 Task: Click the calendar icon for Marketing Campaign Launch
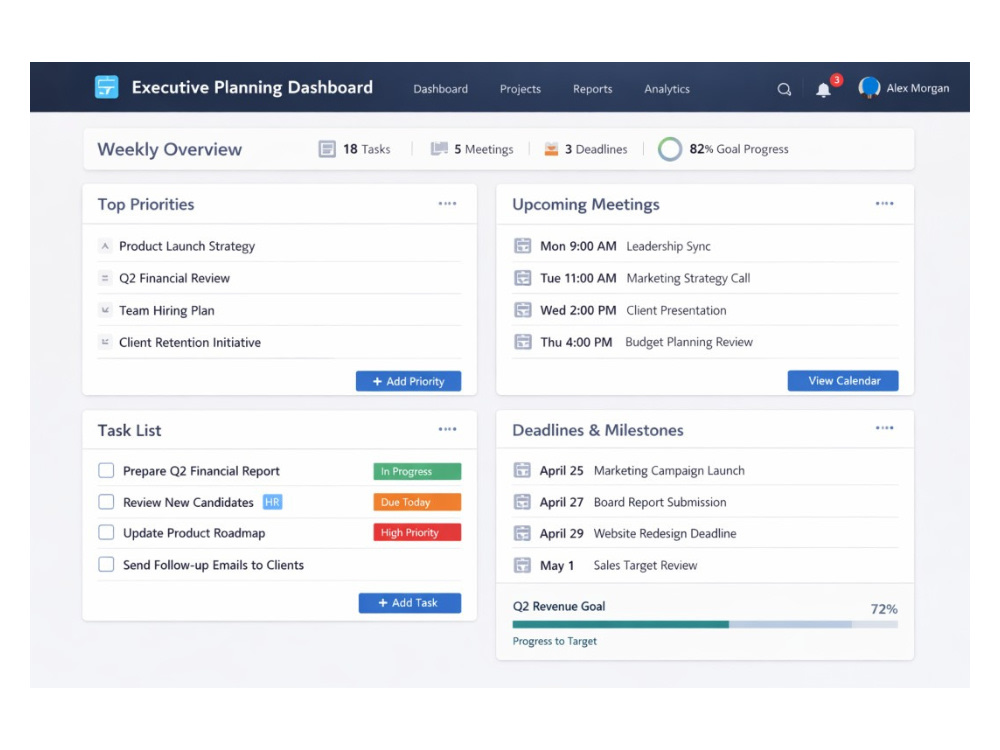coord(522,470)
